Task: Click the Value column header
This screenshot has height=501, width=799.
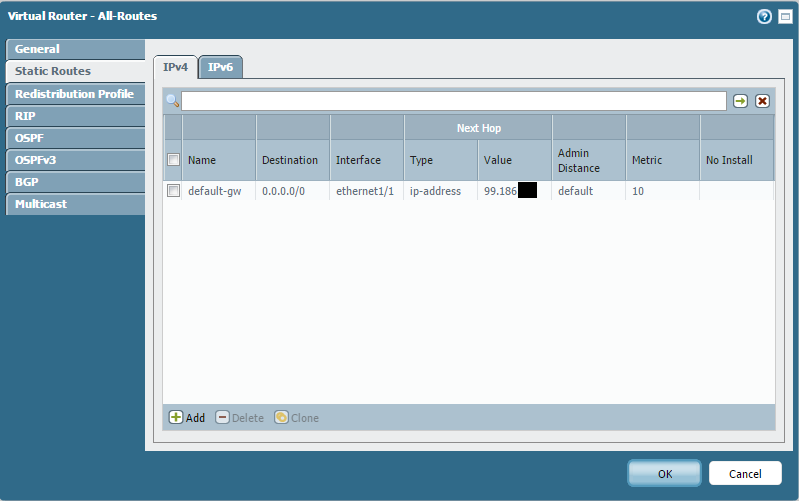Action: pos(515,160)
